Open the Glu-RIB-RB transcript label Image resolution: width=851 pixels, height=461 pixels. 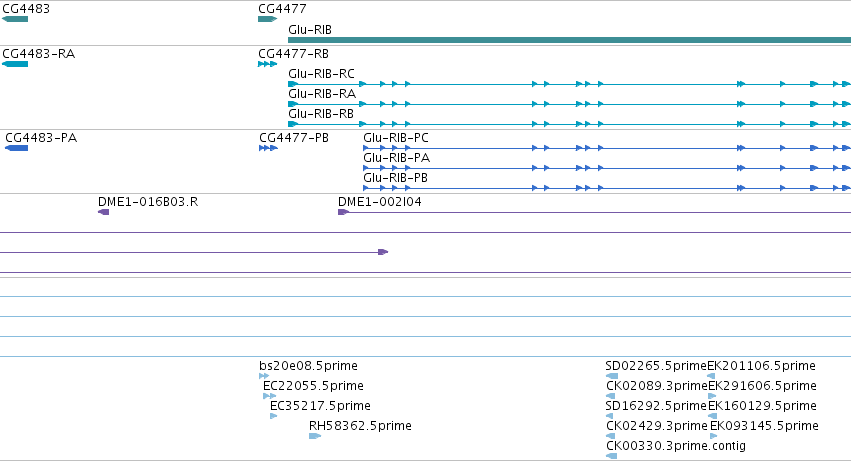tap(321, 114)
